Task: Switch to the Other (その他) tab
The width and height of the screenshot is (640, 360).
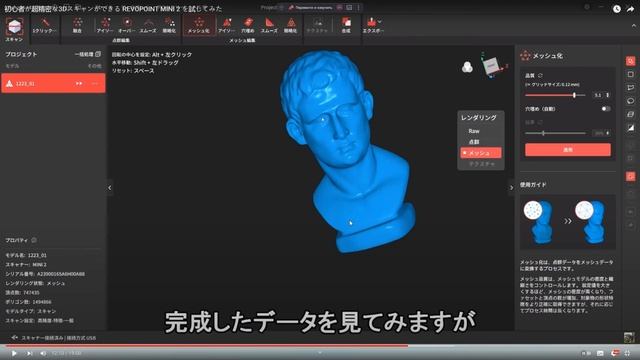Action: coord(94,66)
